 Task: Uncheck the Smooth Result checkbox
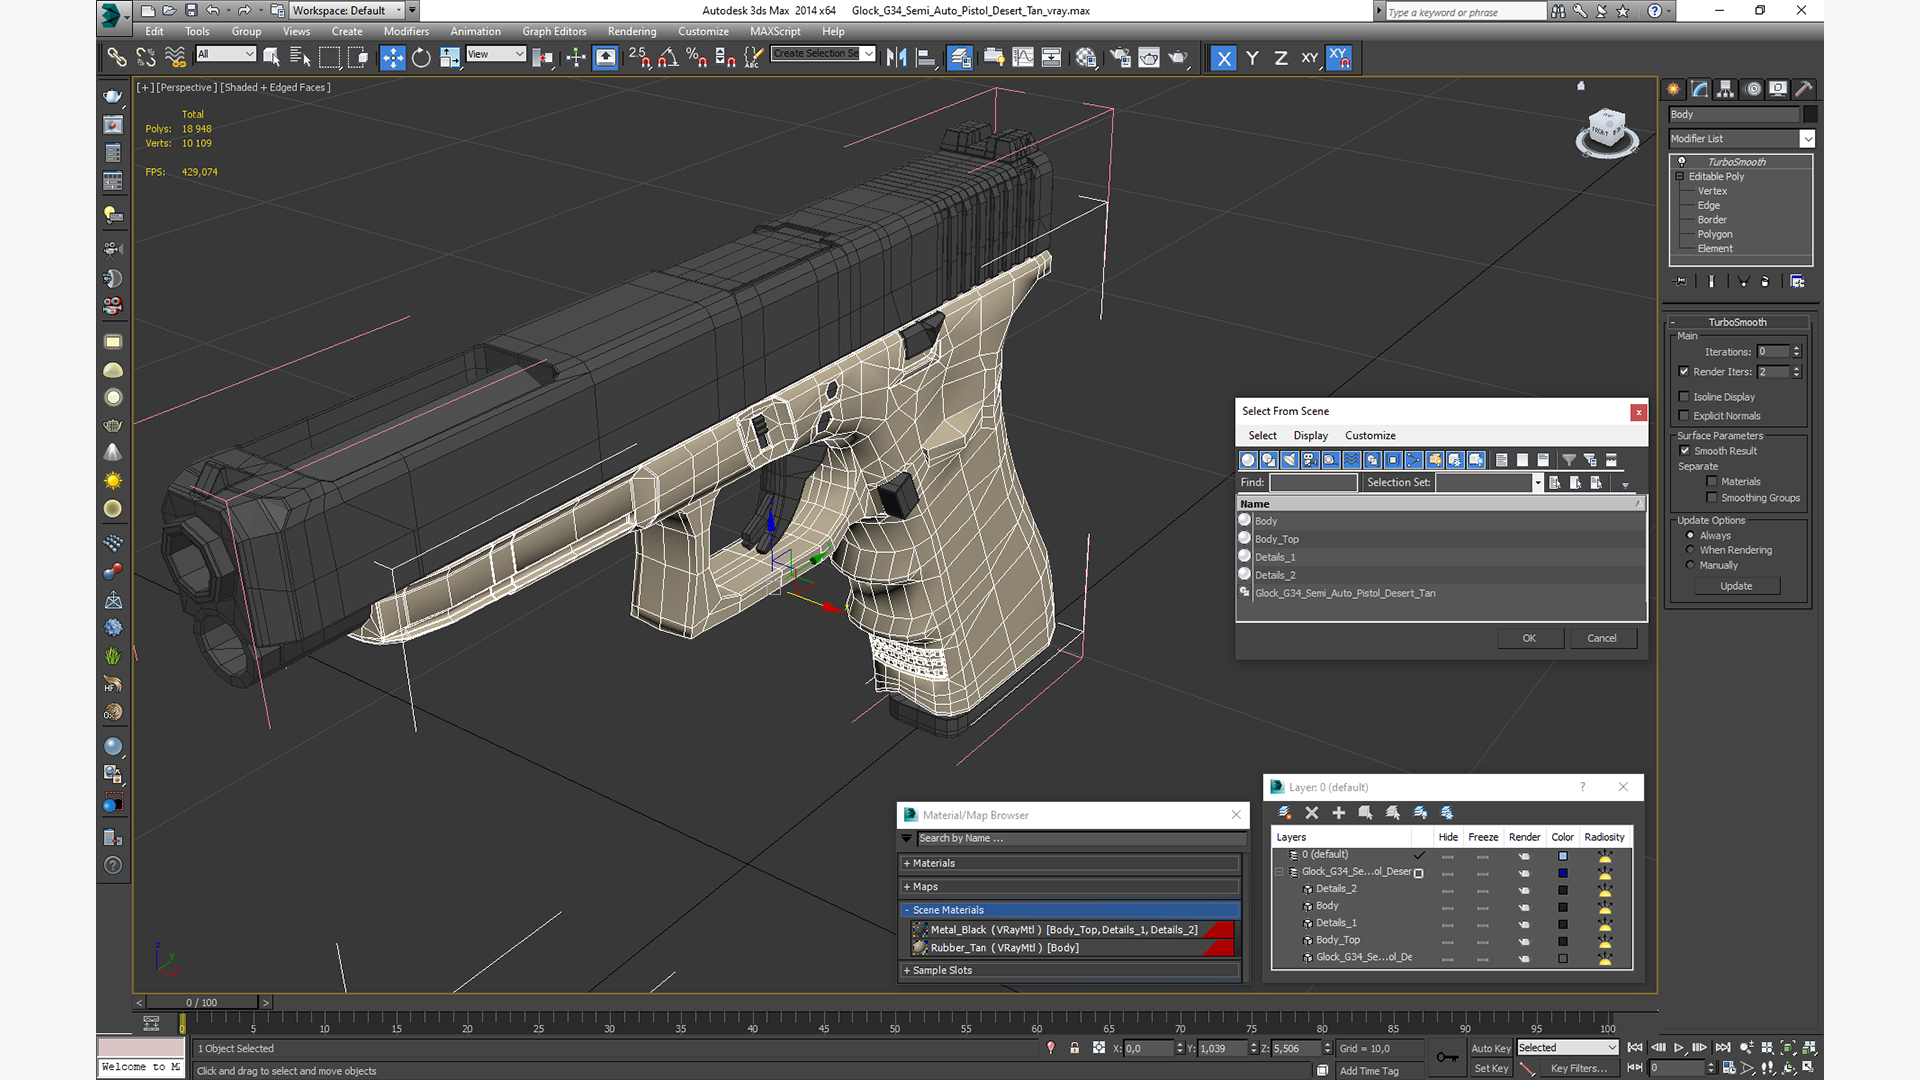pos(1685,451)
